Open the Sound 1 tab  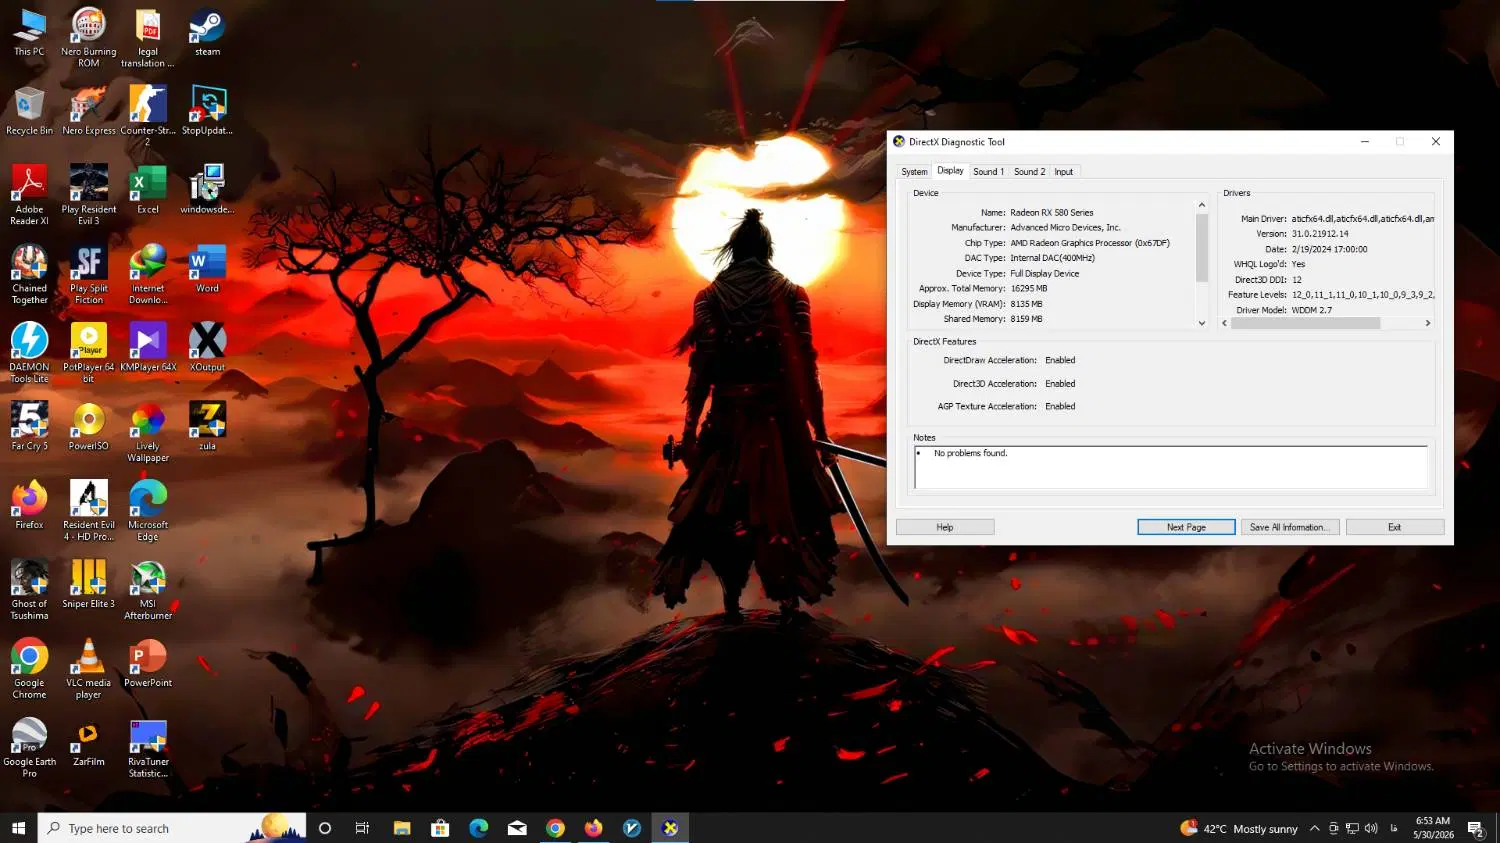pyautogui.click(x=988, y=172)
